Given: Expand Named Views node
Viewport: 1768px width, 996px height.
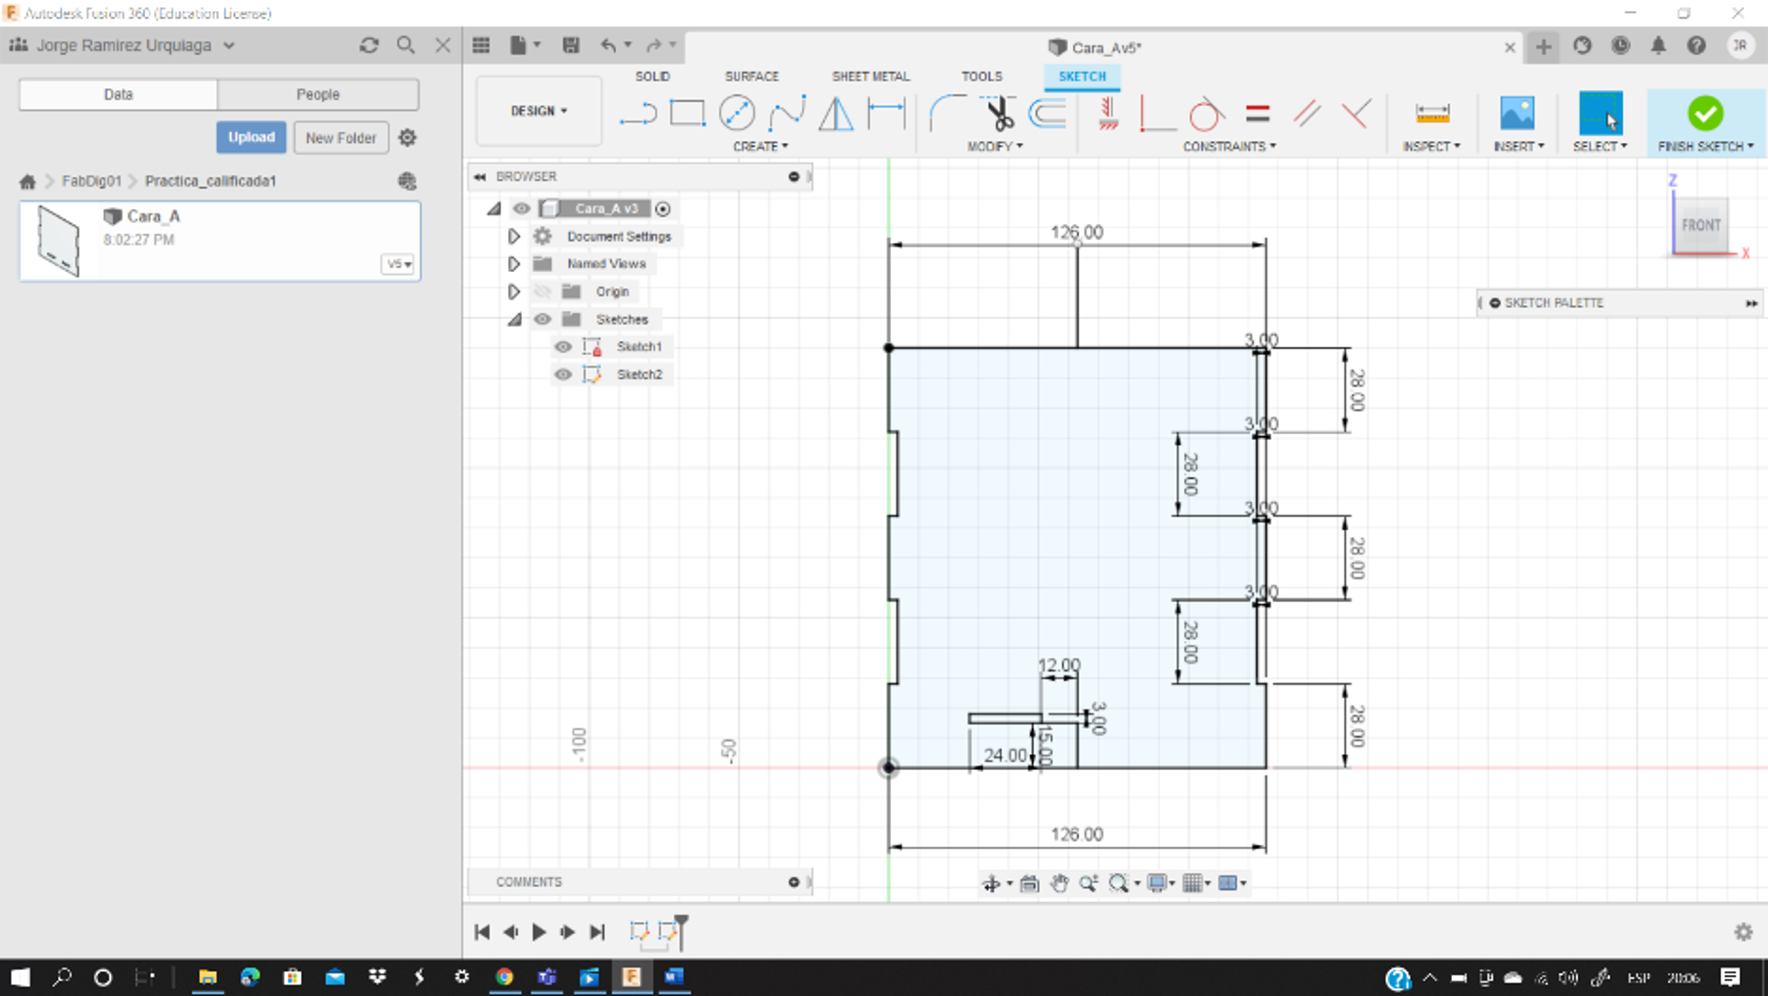Looking at the screenshot, I should click(x=514, y=264).
